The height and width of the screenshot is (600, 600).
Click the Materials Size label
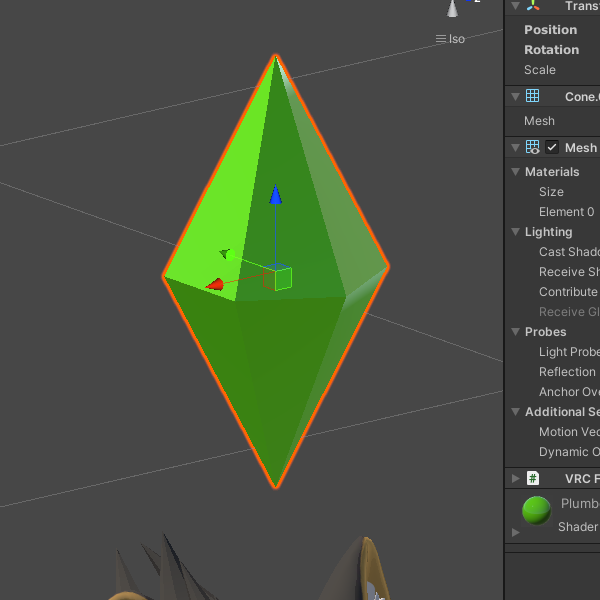[x=551, y=192]
